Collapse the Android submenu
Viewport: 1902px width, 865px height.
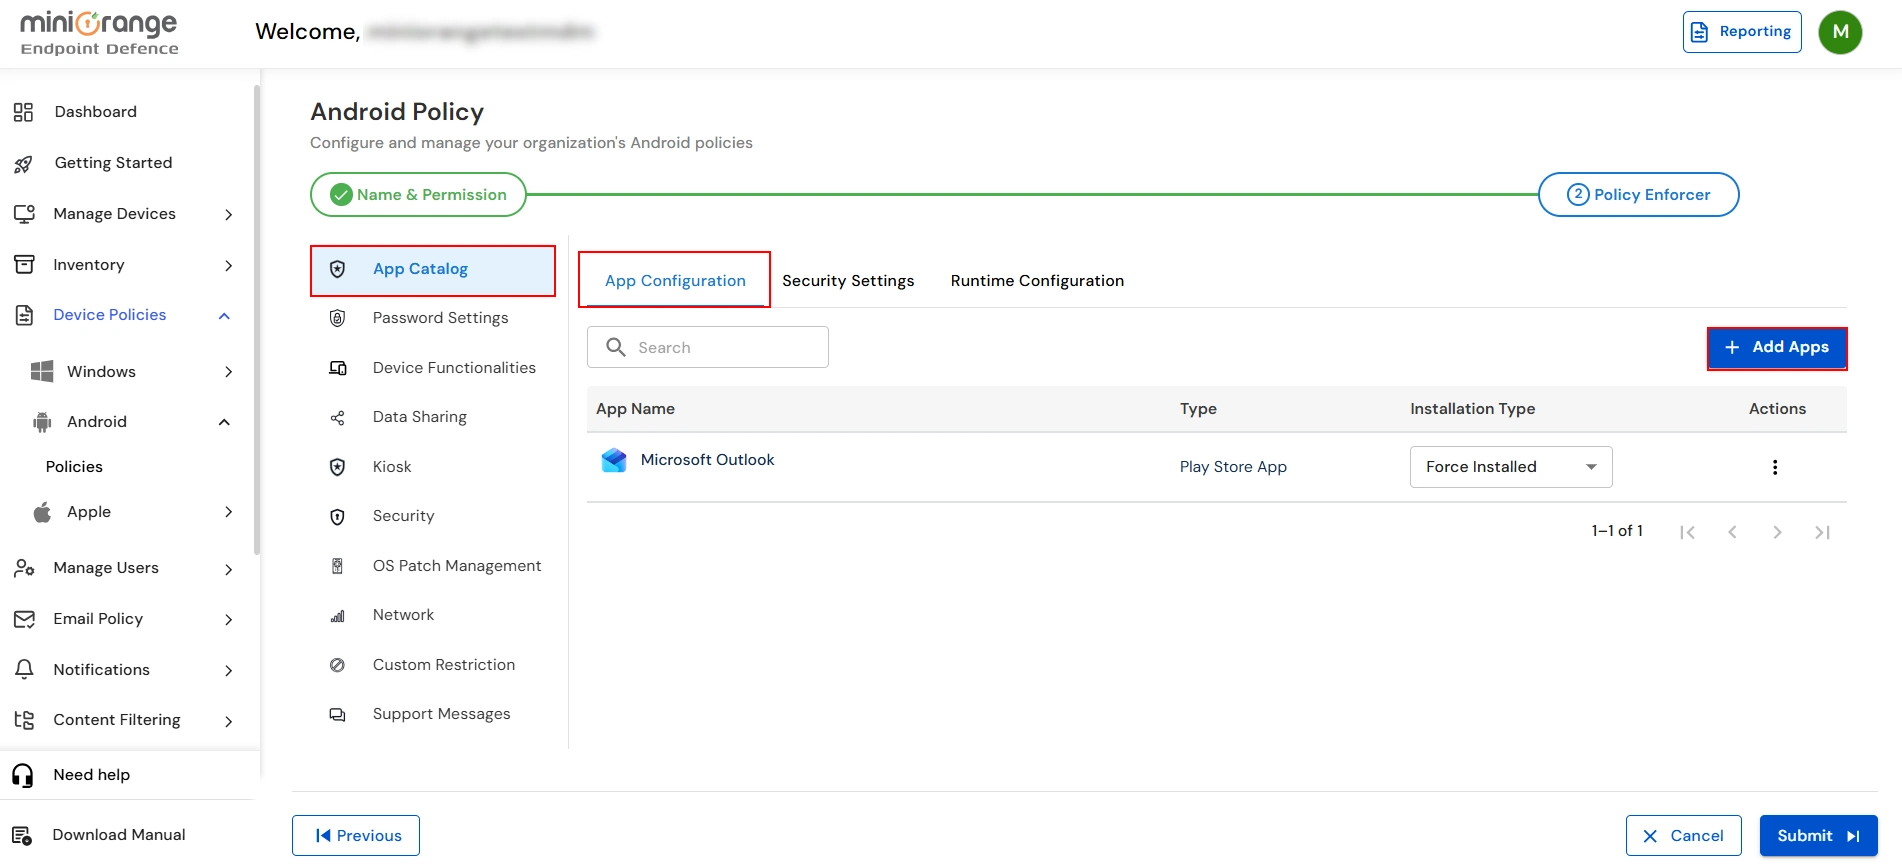[x=224, y=422]
